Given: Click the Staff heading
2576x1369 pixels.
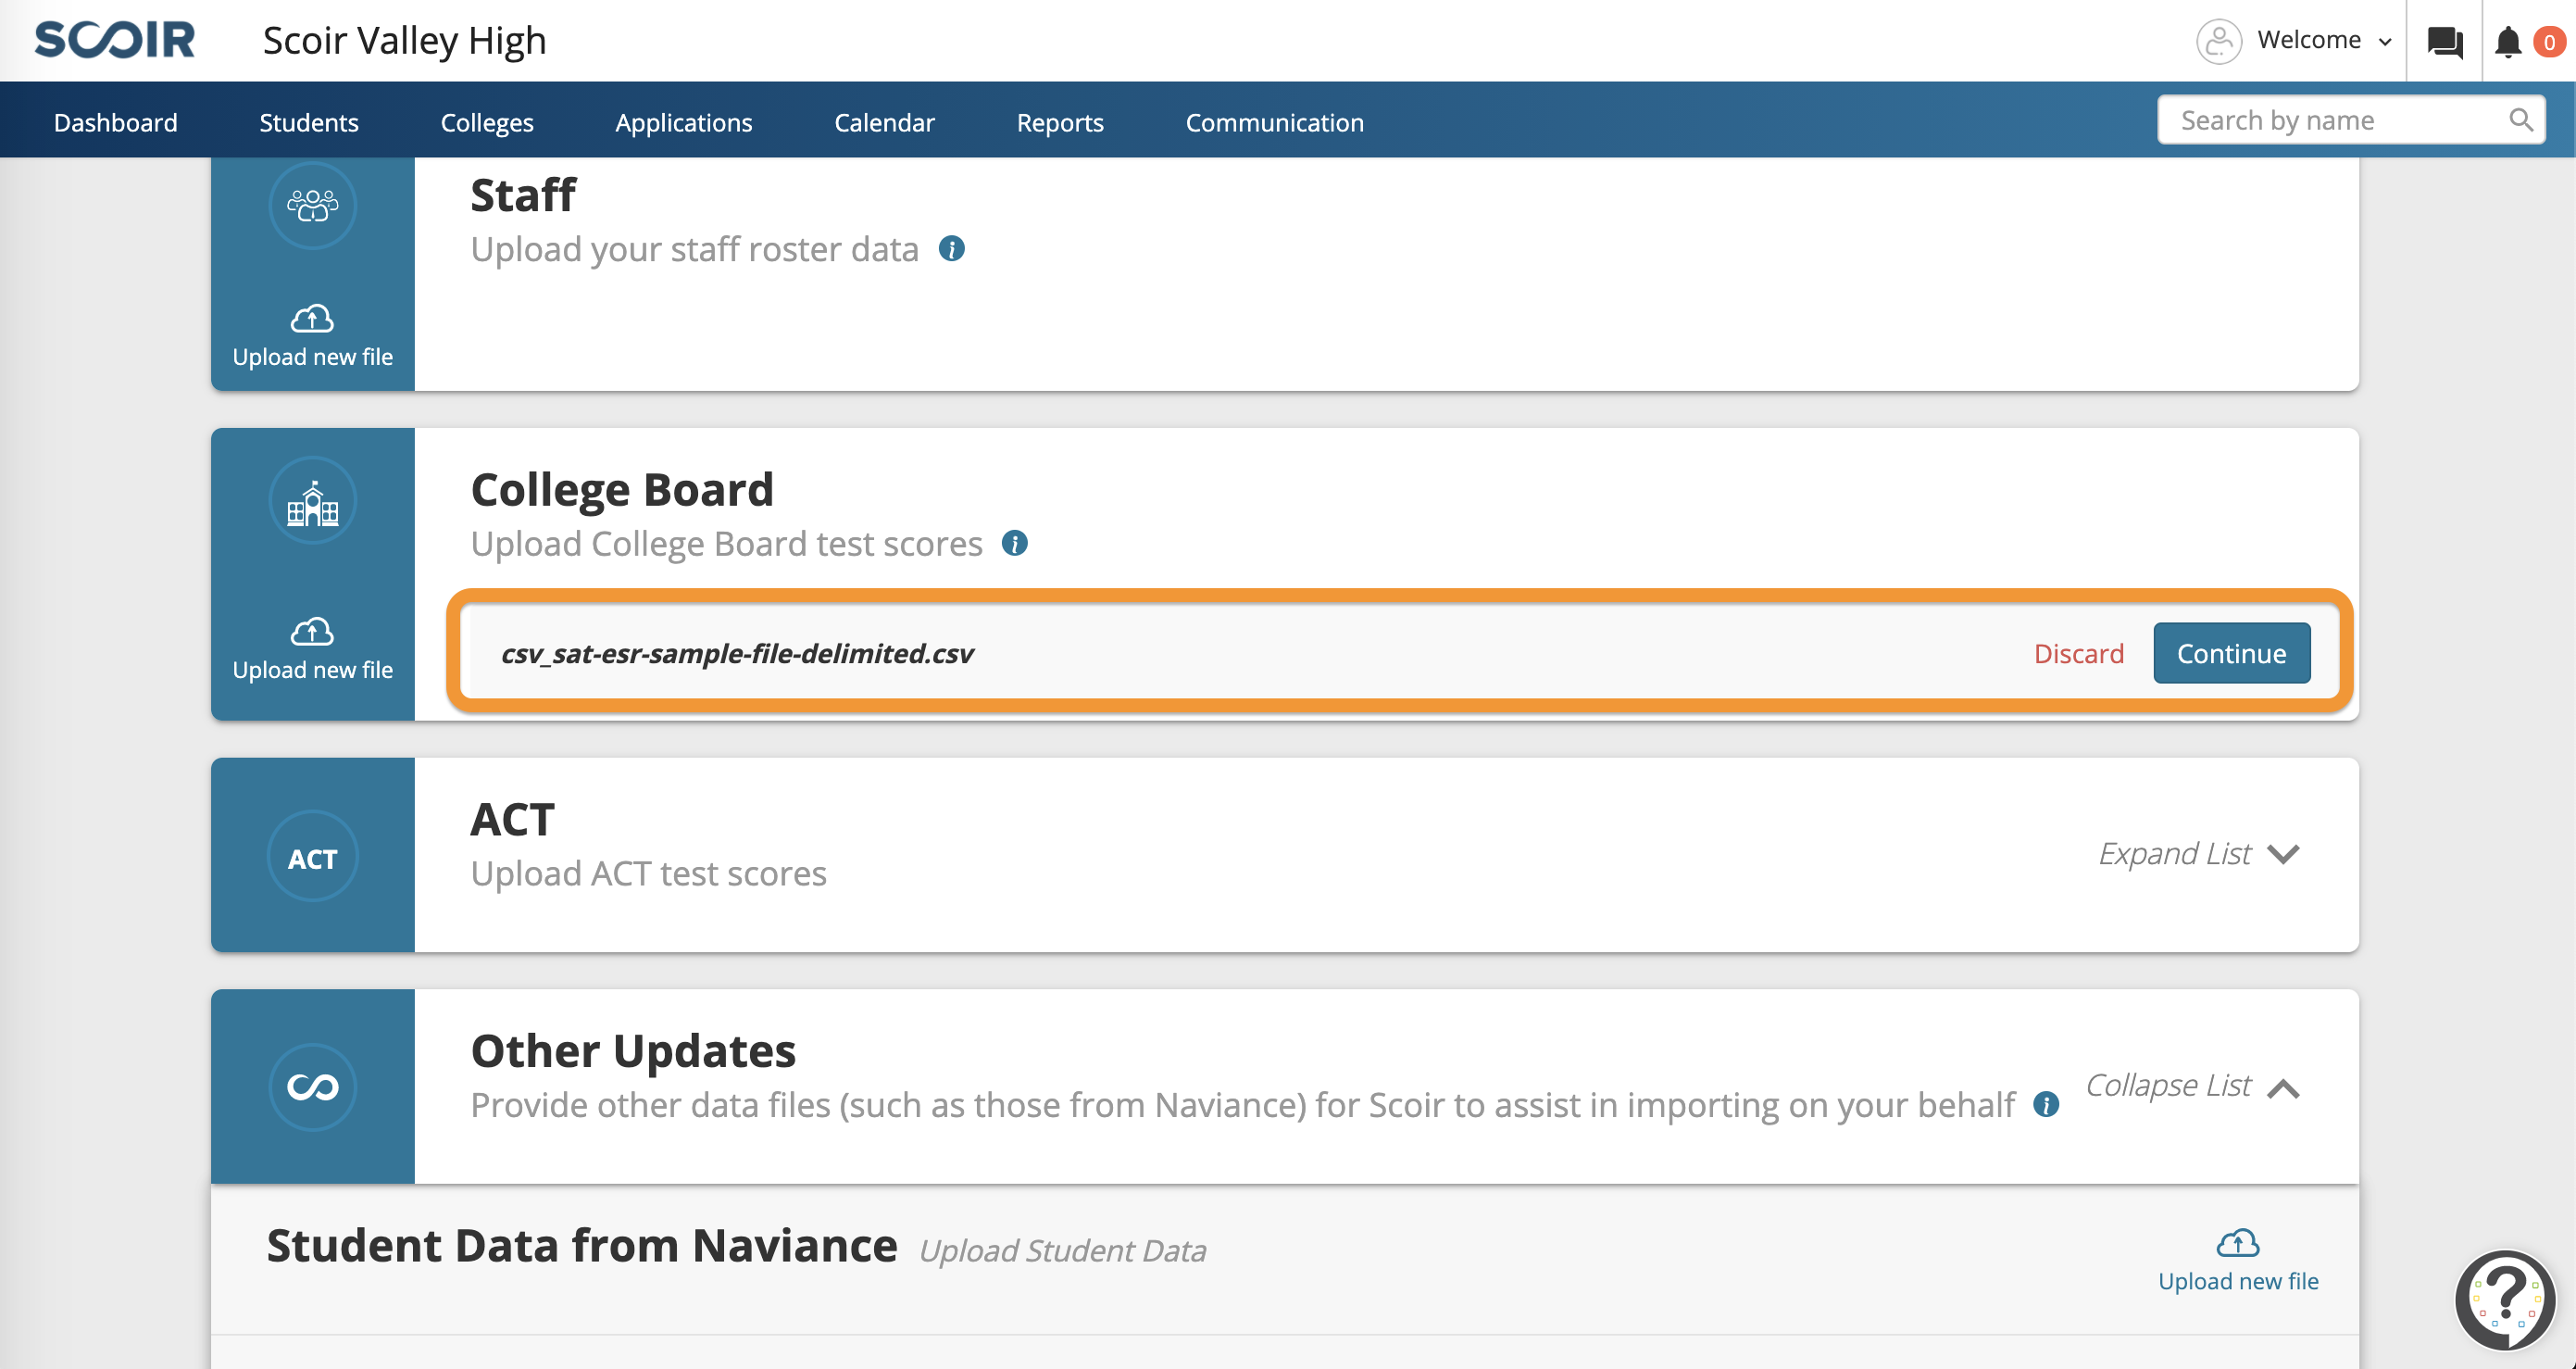Looking at the screenshot, I should click(x=523, y=195).
